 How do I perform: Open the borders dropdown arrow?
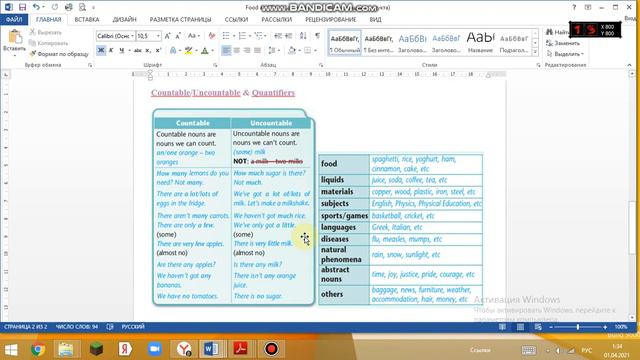tap(315, 50)
